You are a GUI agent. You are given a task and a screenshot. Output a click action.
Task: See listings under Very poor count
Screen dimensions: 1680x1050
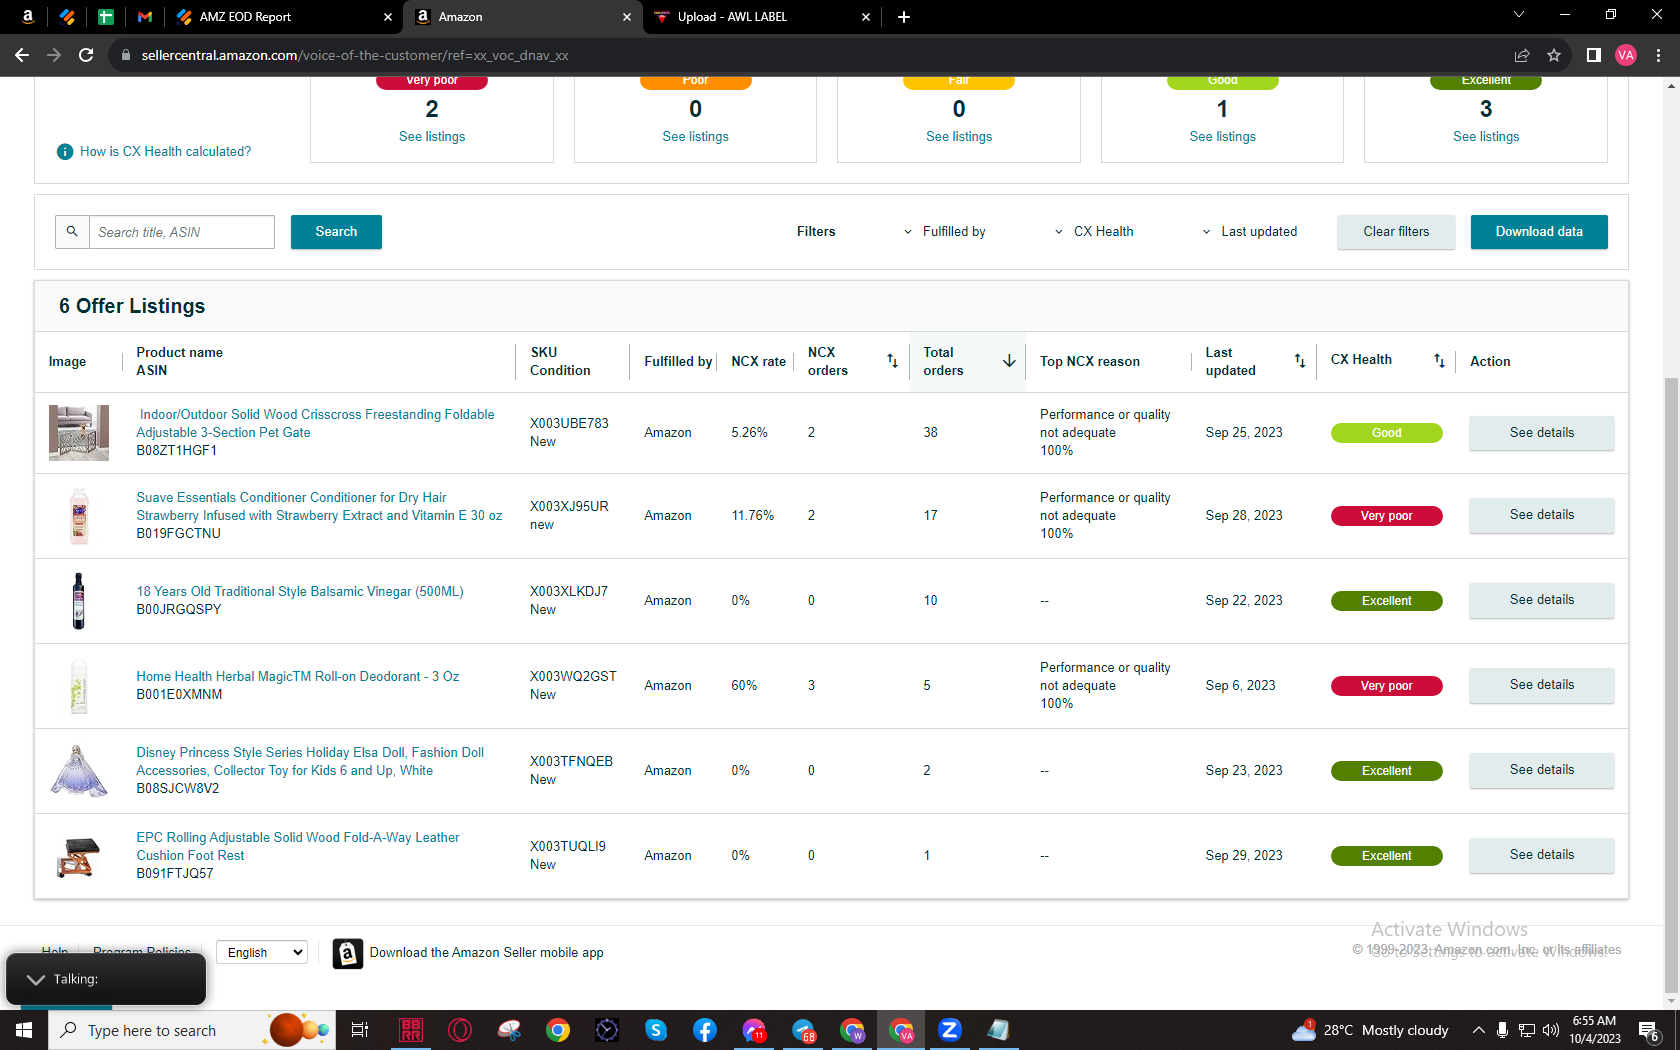coord(432,137)
